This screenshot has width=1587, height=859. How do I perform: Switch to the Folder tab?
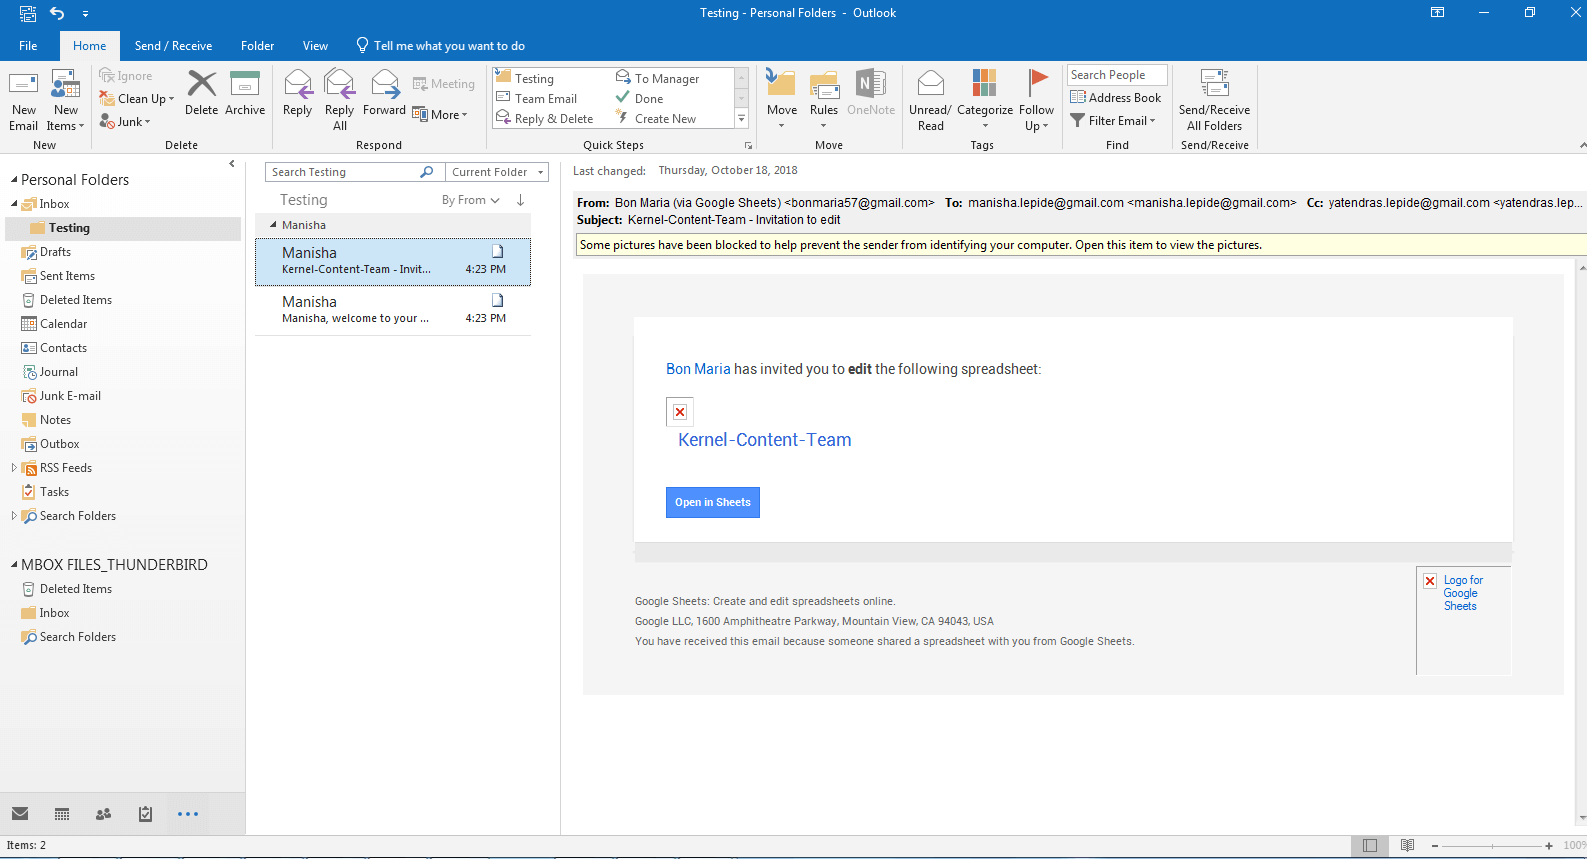tap(257, 46)
